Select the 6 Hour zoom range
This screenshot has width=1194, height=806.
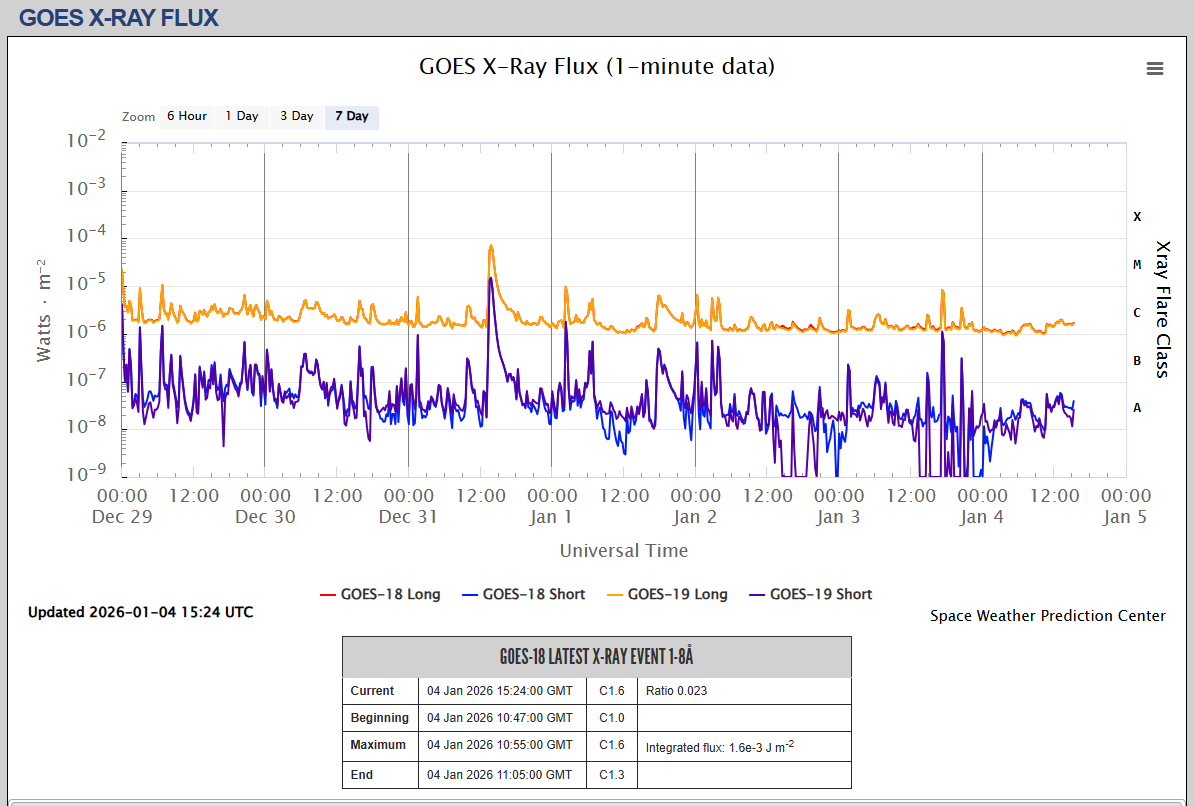click(187, 116)
